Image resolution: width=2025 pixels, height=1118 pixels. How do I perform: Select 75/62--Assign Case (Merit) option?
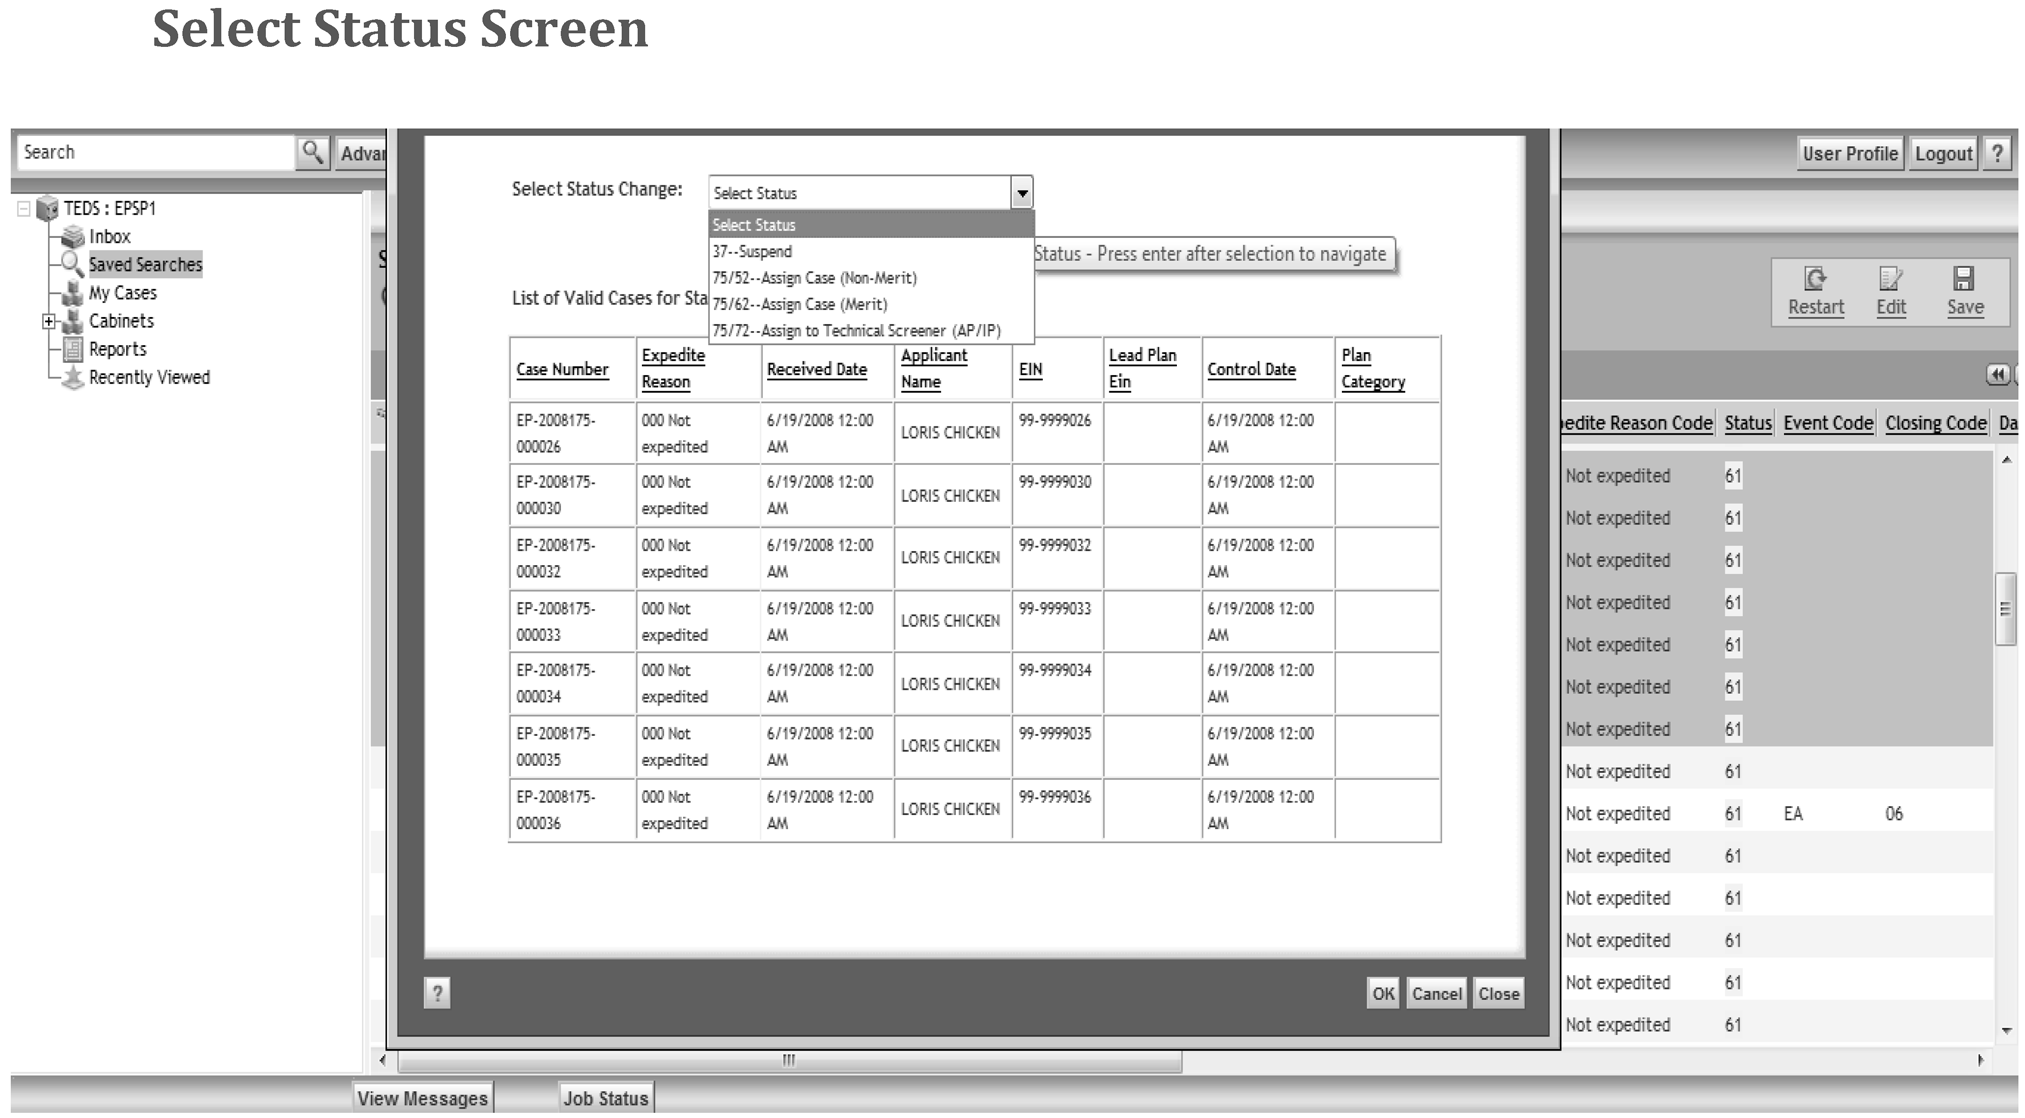pos(799,305)
